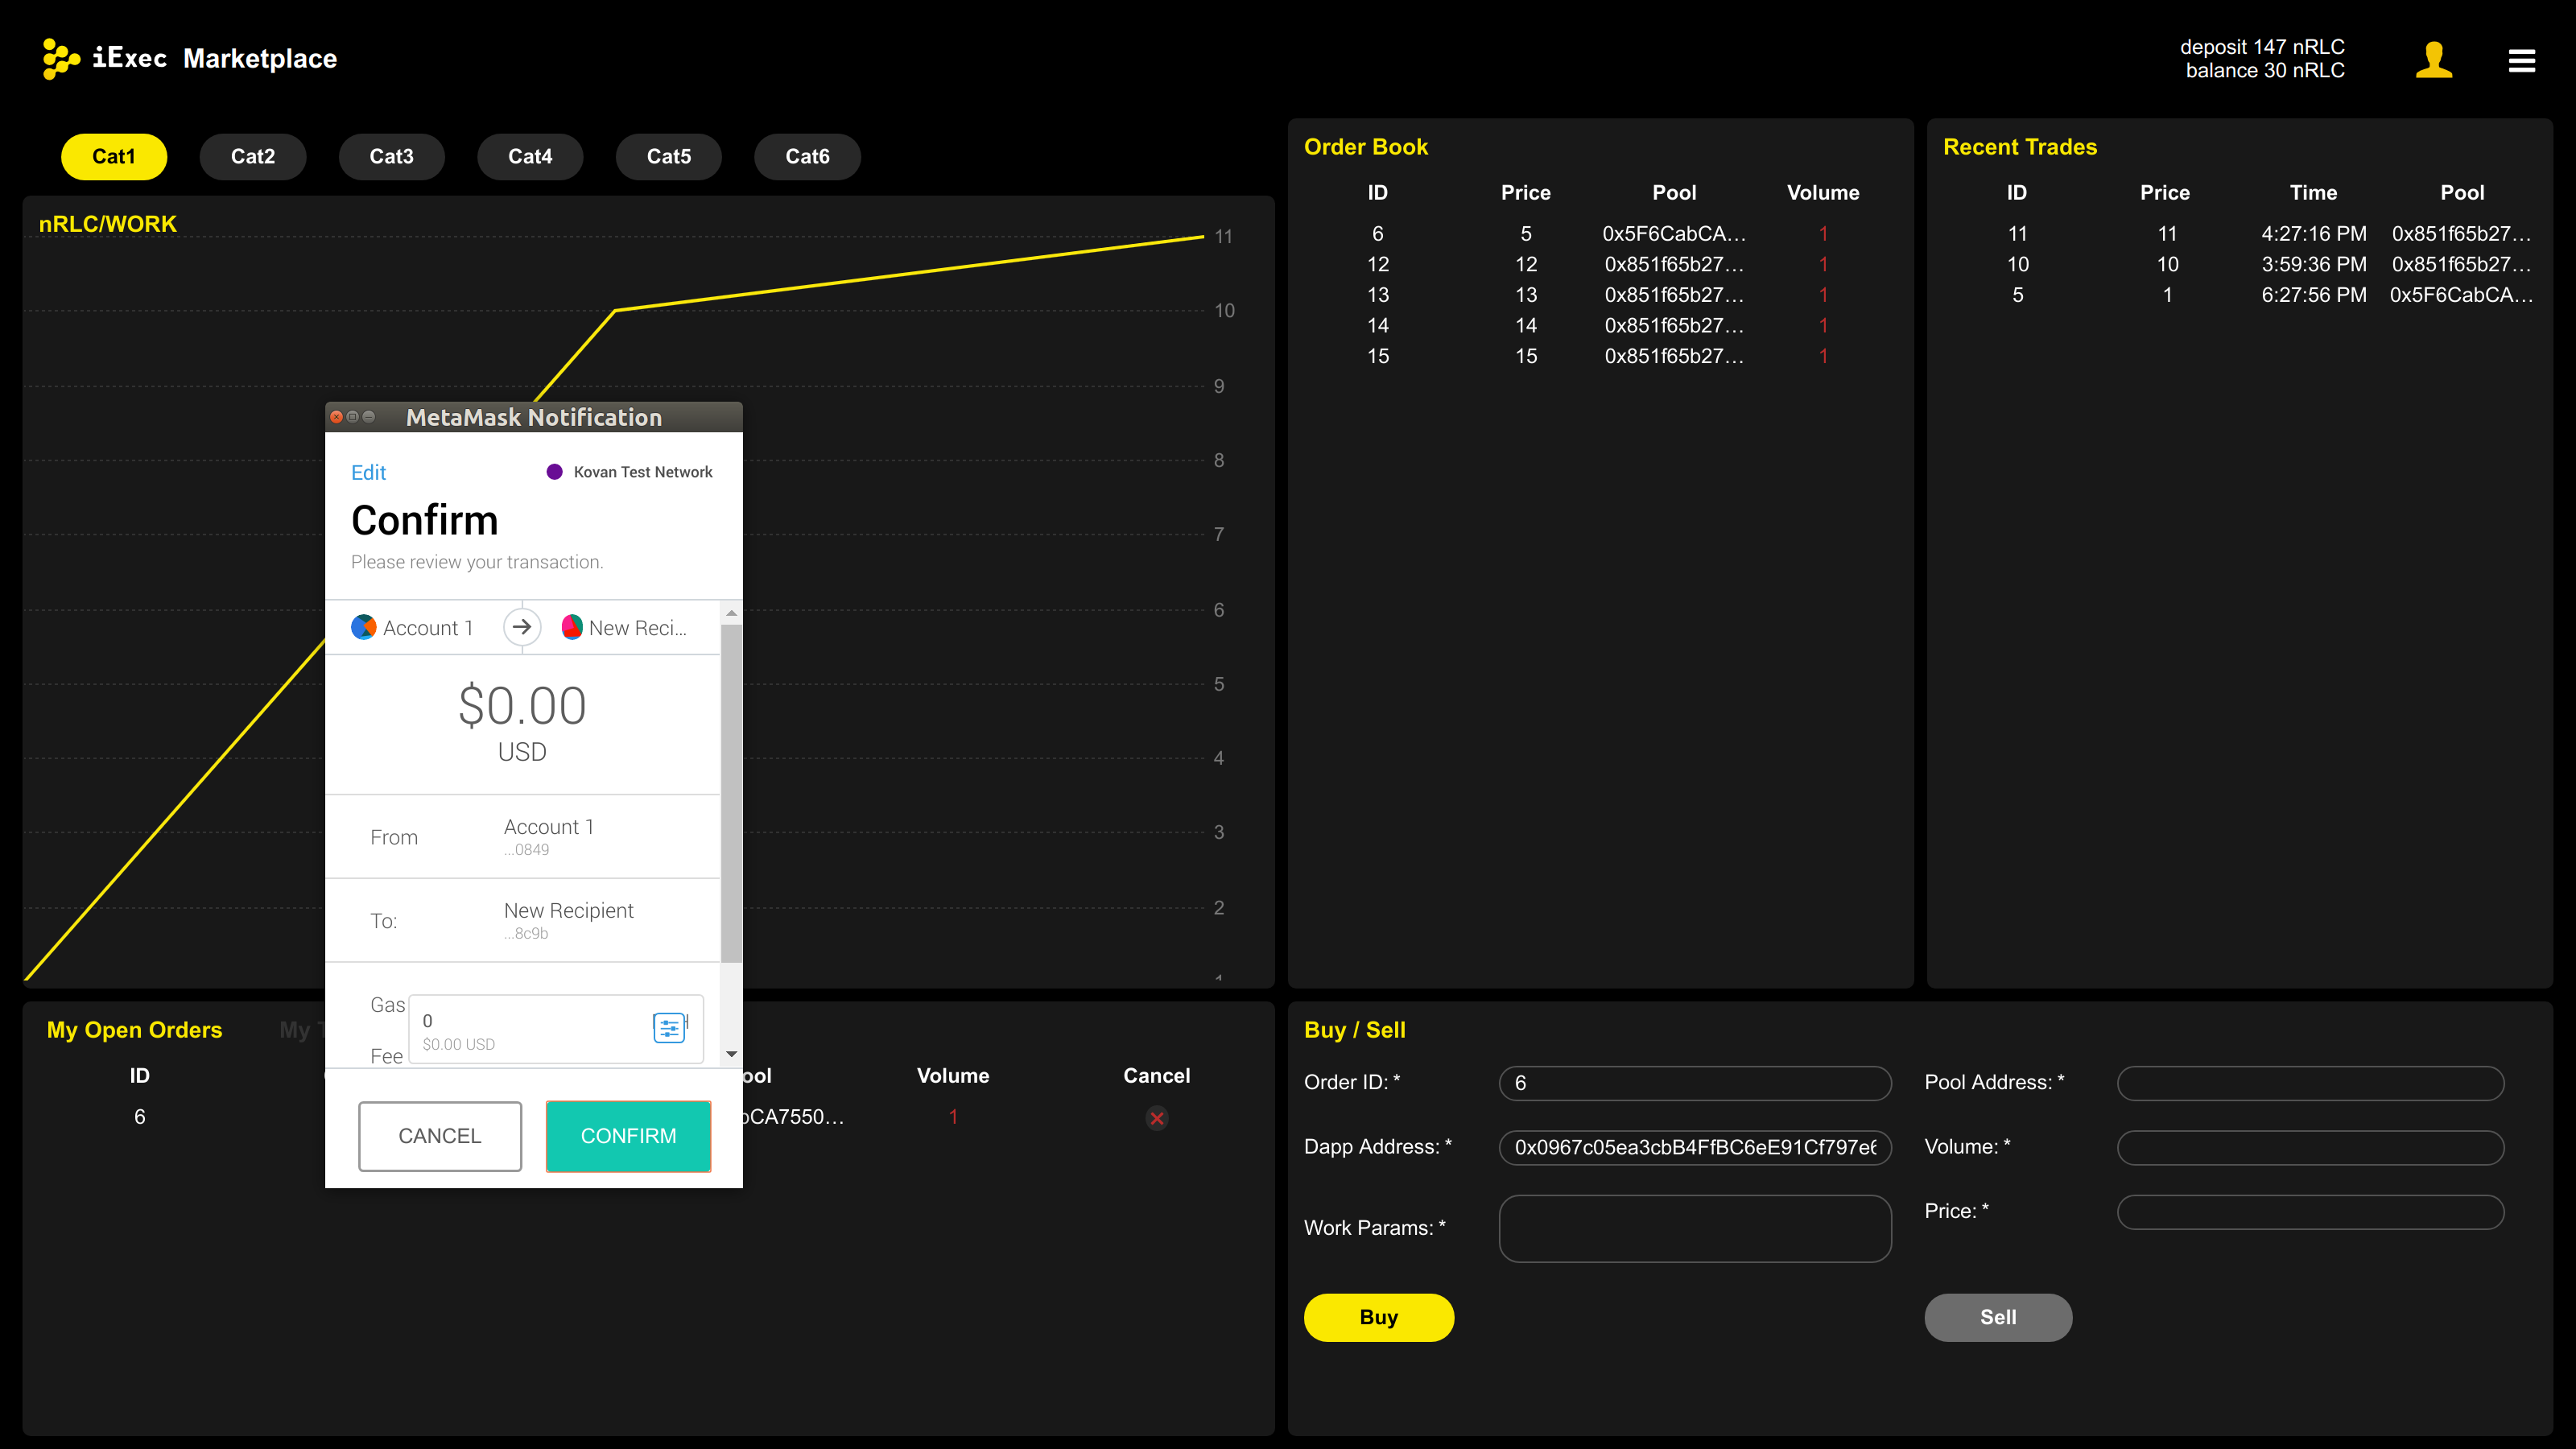2576x1449 pixels.
Task: Click the Edit link in MetaMask
Action: pos(368,472)
